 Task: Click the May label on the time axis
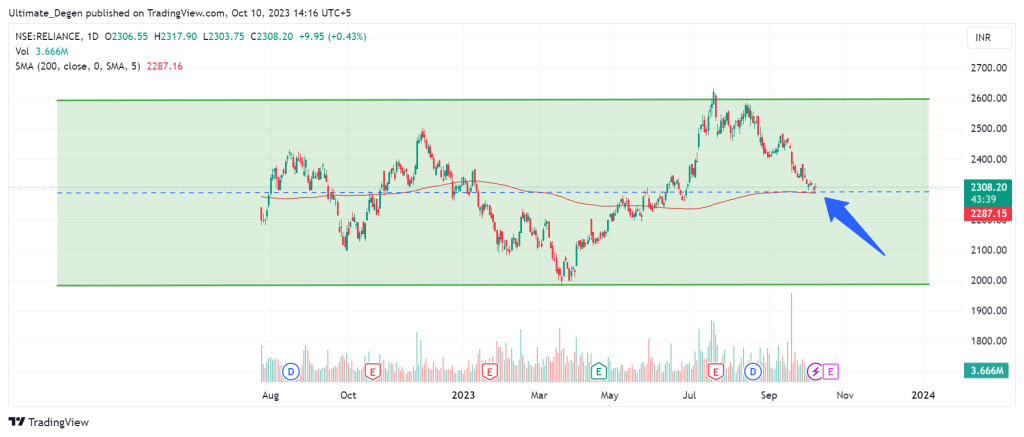pyautogui.click(x=609, y=395)
